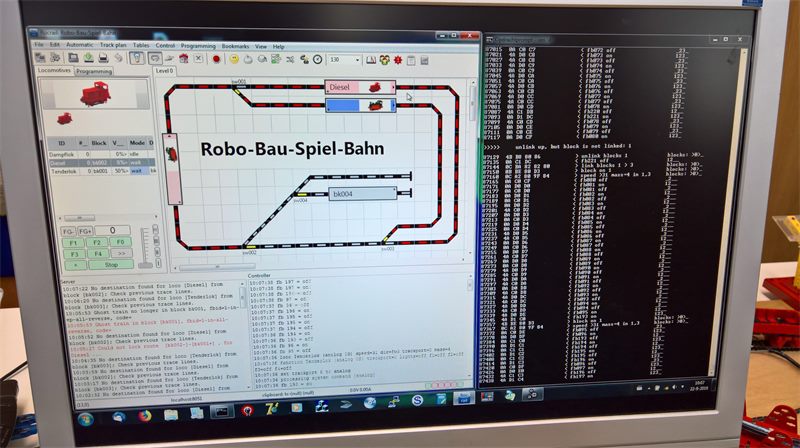Select the Locomotives tab
Screen dimensions: 800x448
coord(55,70)
